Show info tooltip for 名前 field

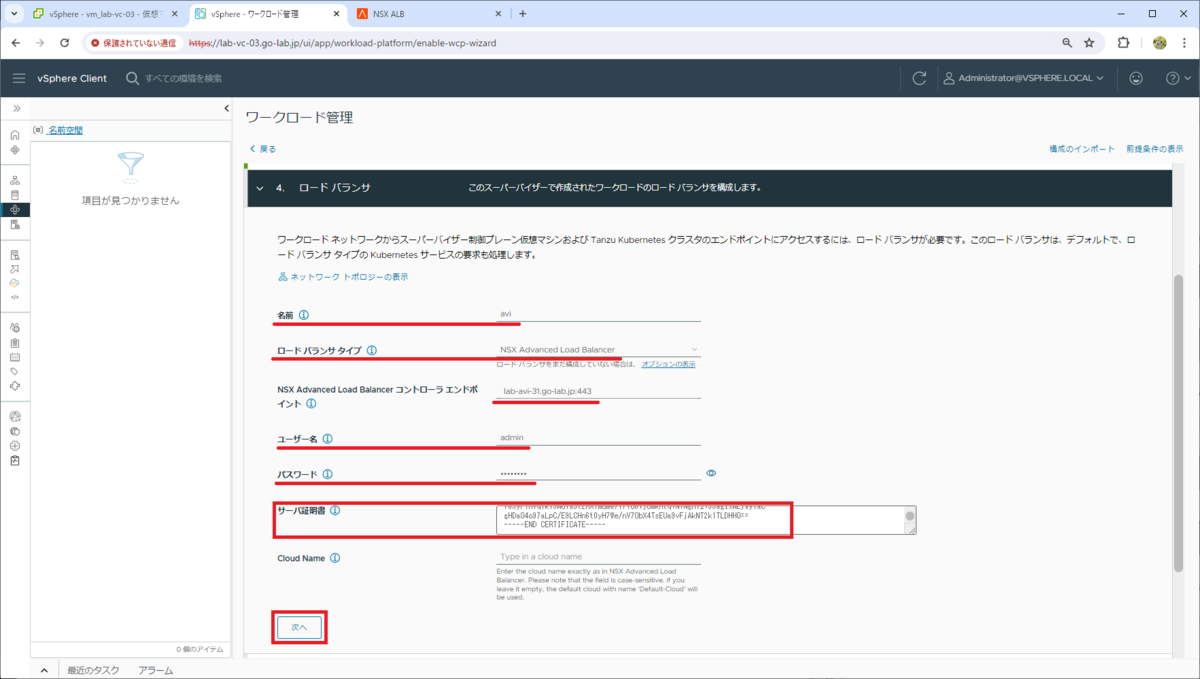click(x=304, y=315)
